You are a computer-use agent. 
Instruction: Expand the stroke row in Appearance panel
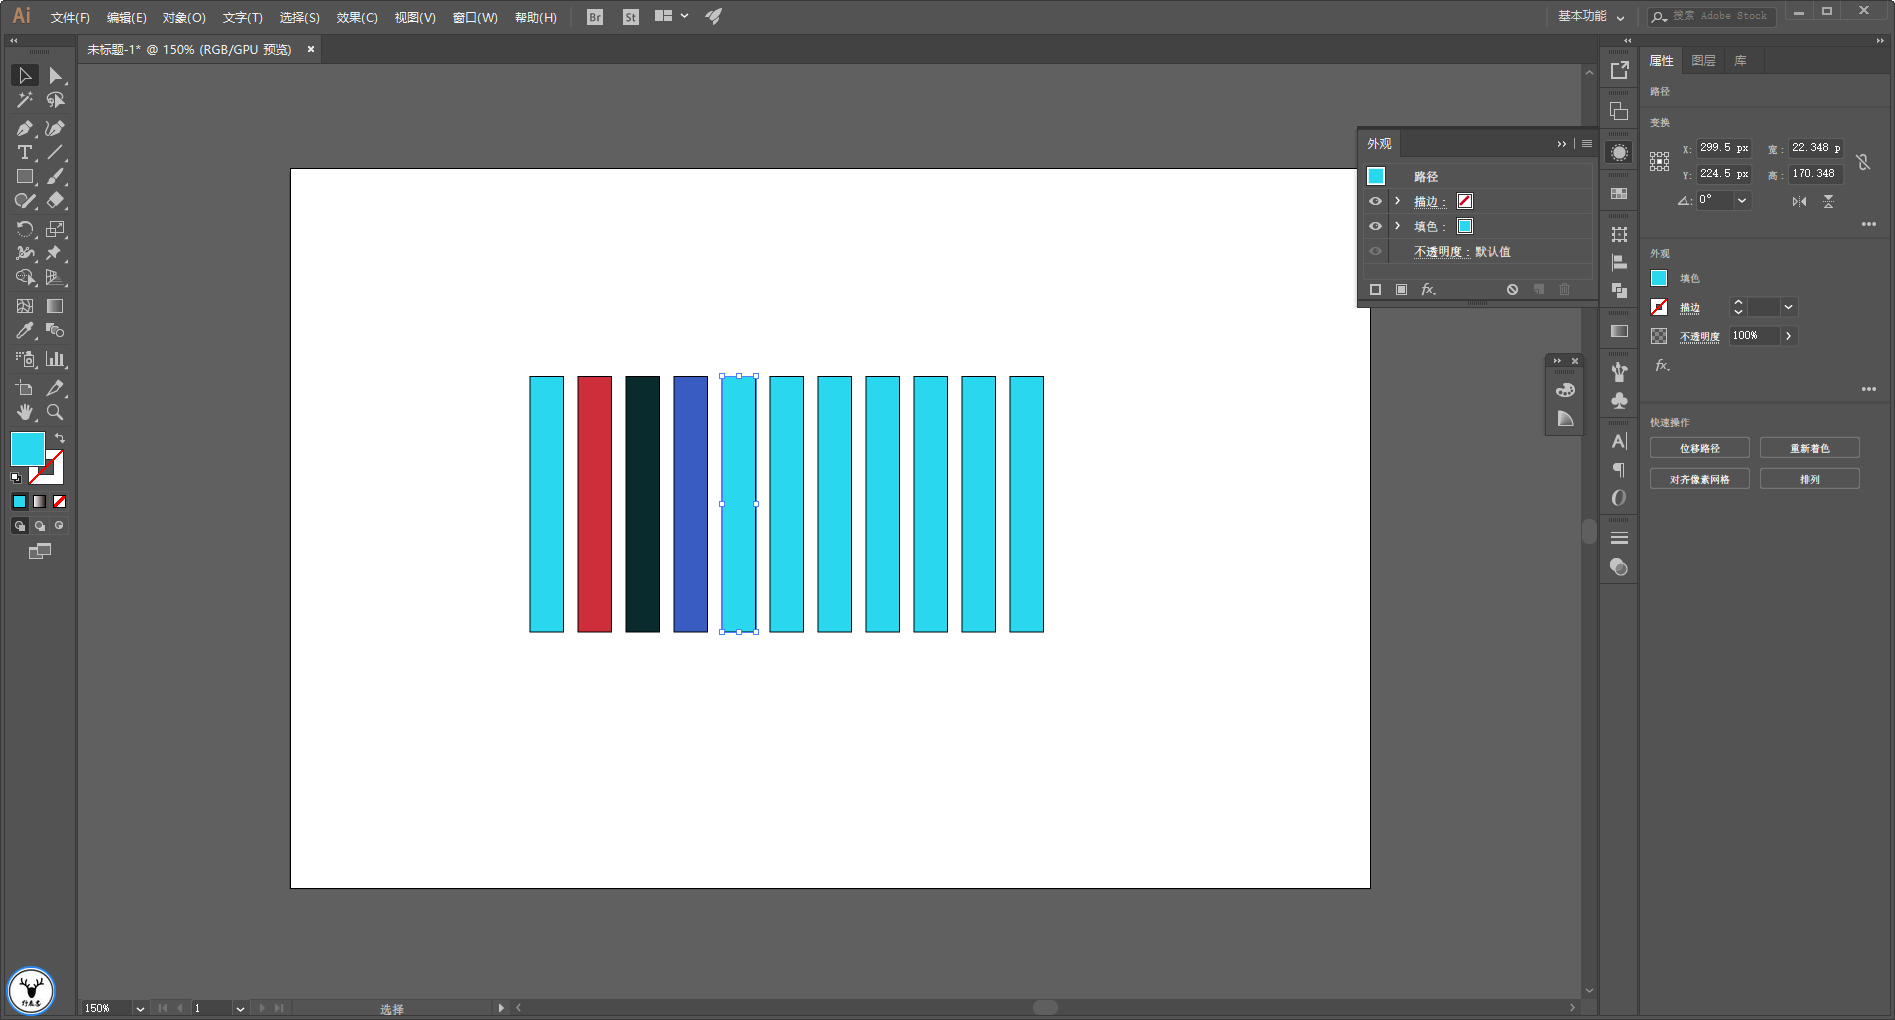[x=1397, y=201]
